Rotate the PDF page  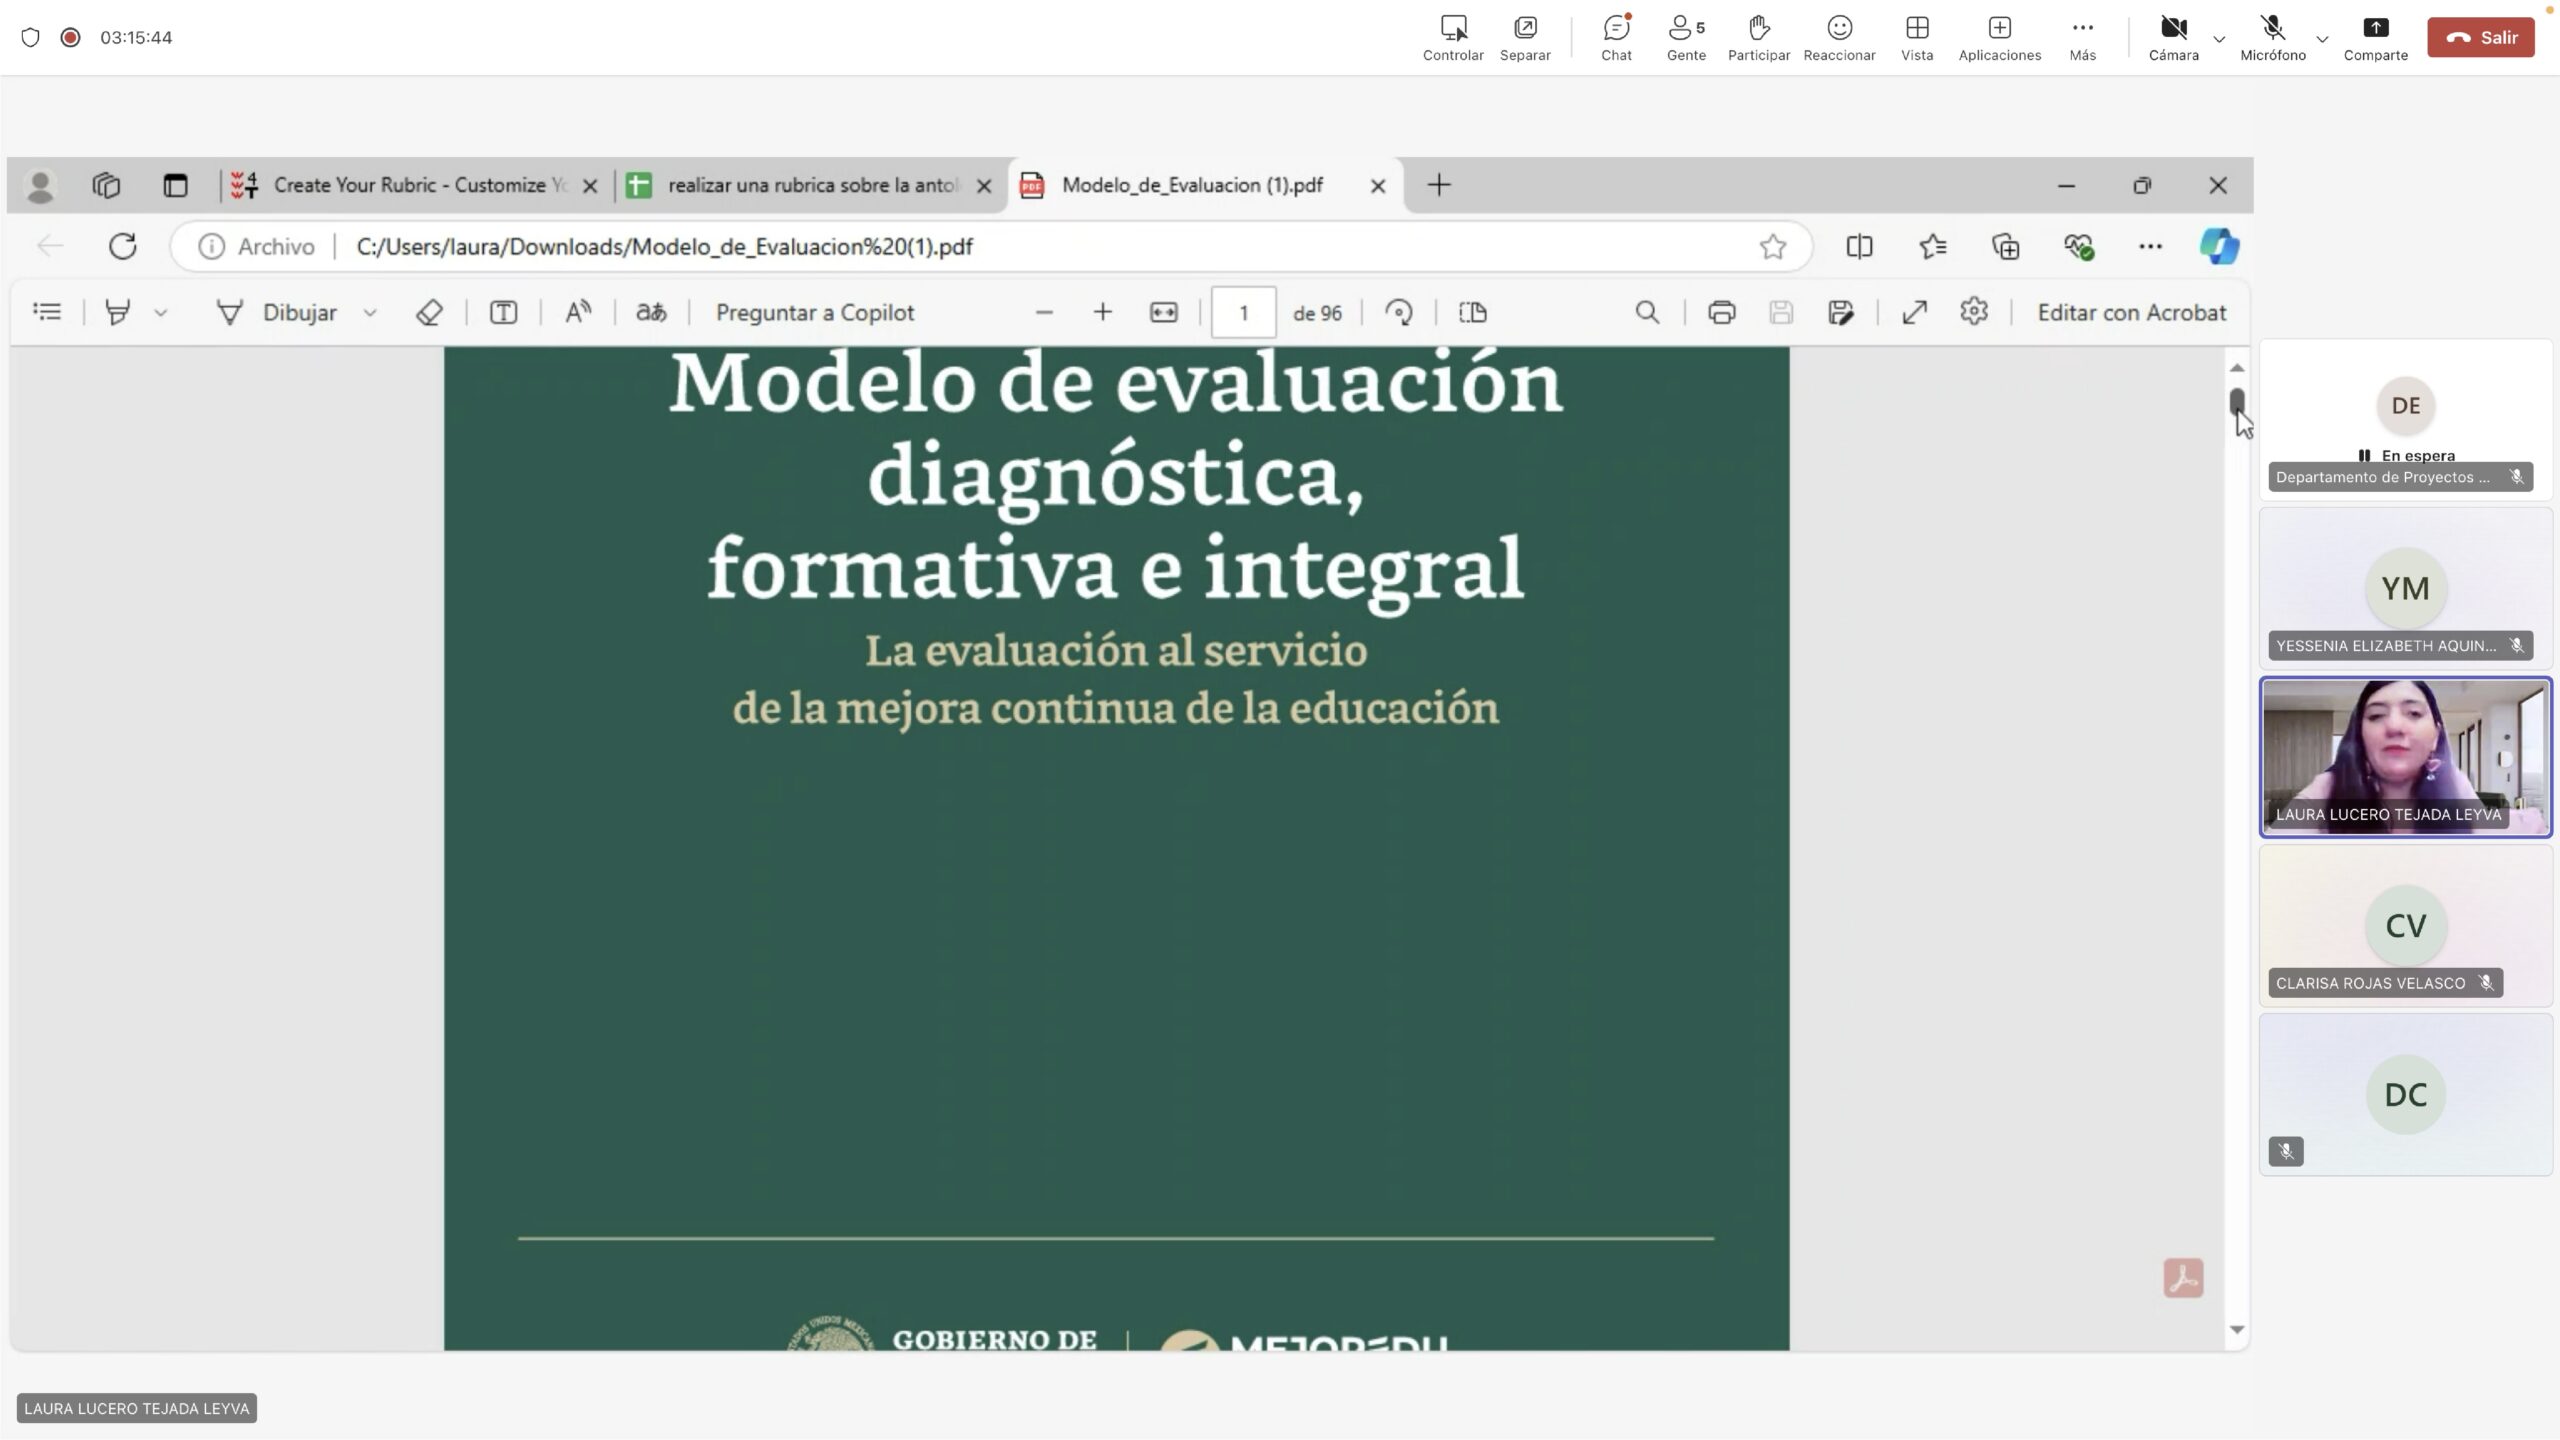(x=1398, y=312)
